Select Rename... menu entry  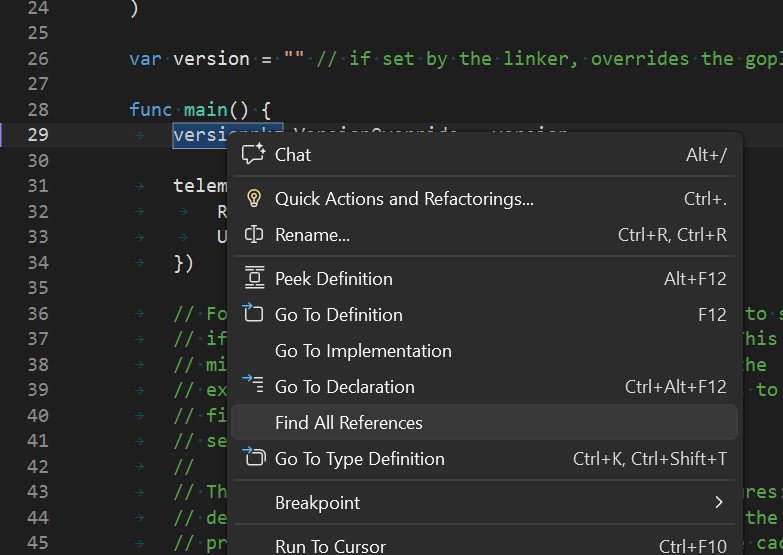(484, 235)
